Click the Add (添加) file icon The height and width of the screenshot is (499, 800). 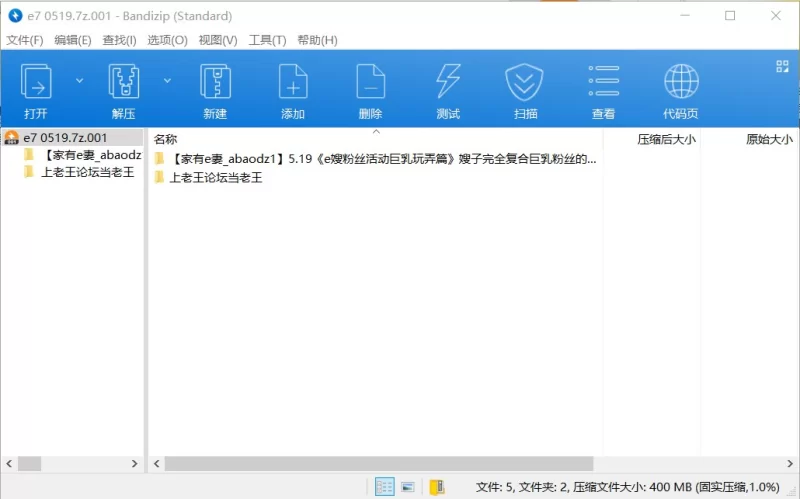[x=293, y=82]
